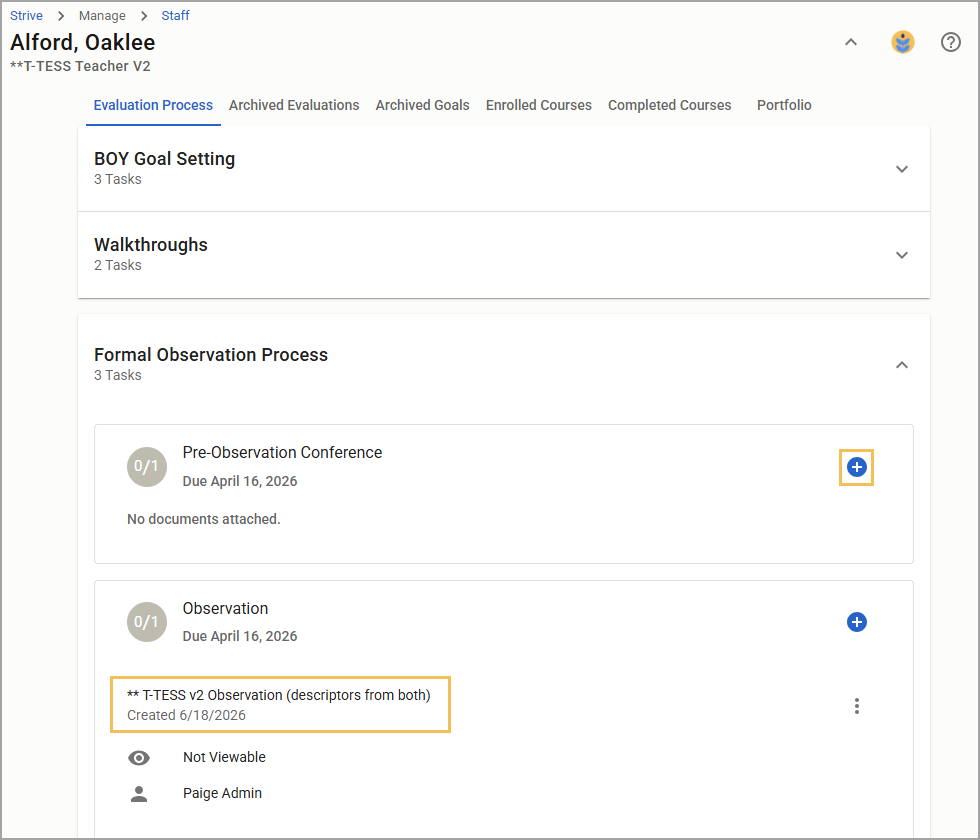The height and width of the screenshot is (840, 980).
Task: Click the **T-TESS Teacher V2 subtitle
Action: 80,66
